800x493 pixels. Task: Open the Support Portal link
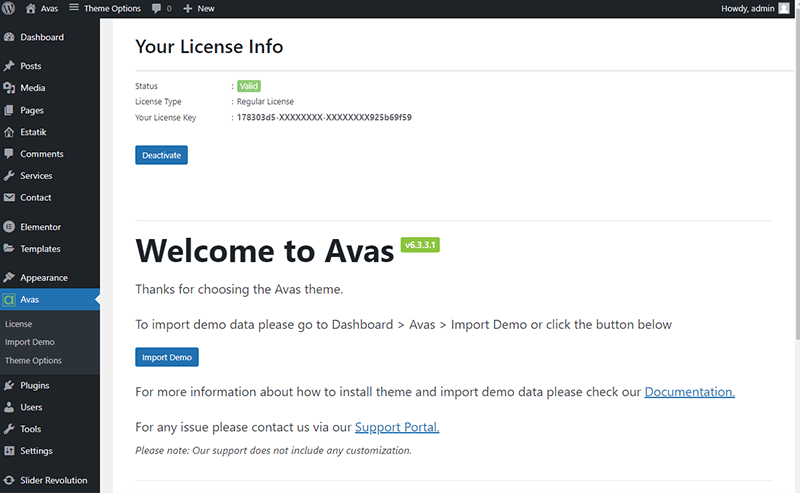[x=397, y=427]
